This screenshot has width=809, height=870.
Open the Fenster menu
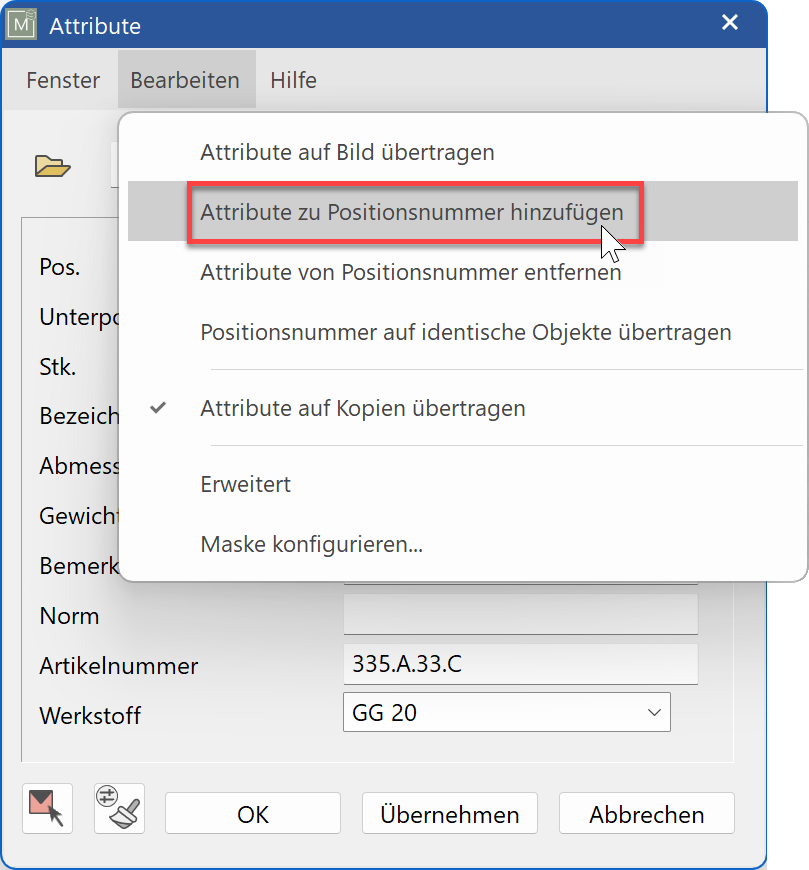pos(60,80)
